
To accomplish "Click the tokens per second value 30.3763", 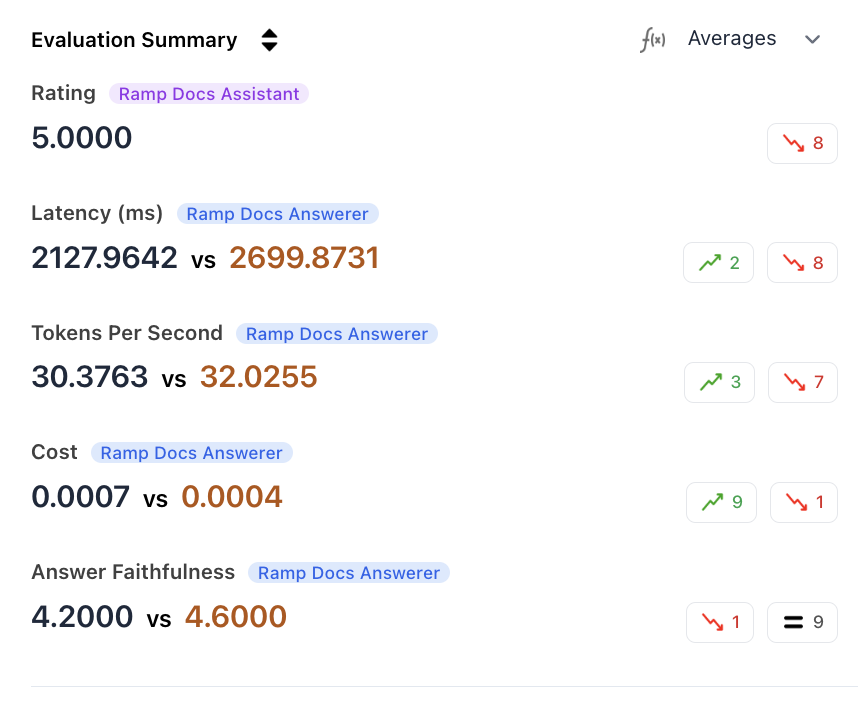I will coord(89,377).
